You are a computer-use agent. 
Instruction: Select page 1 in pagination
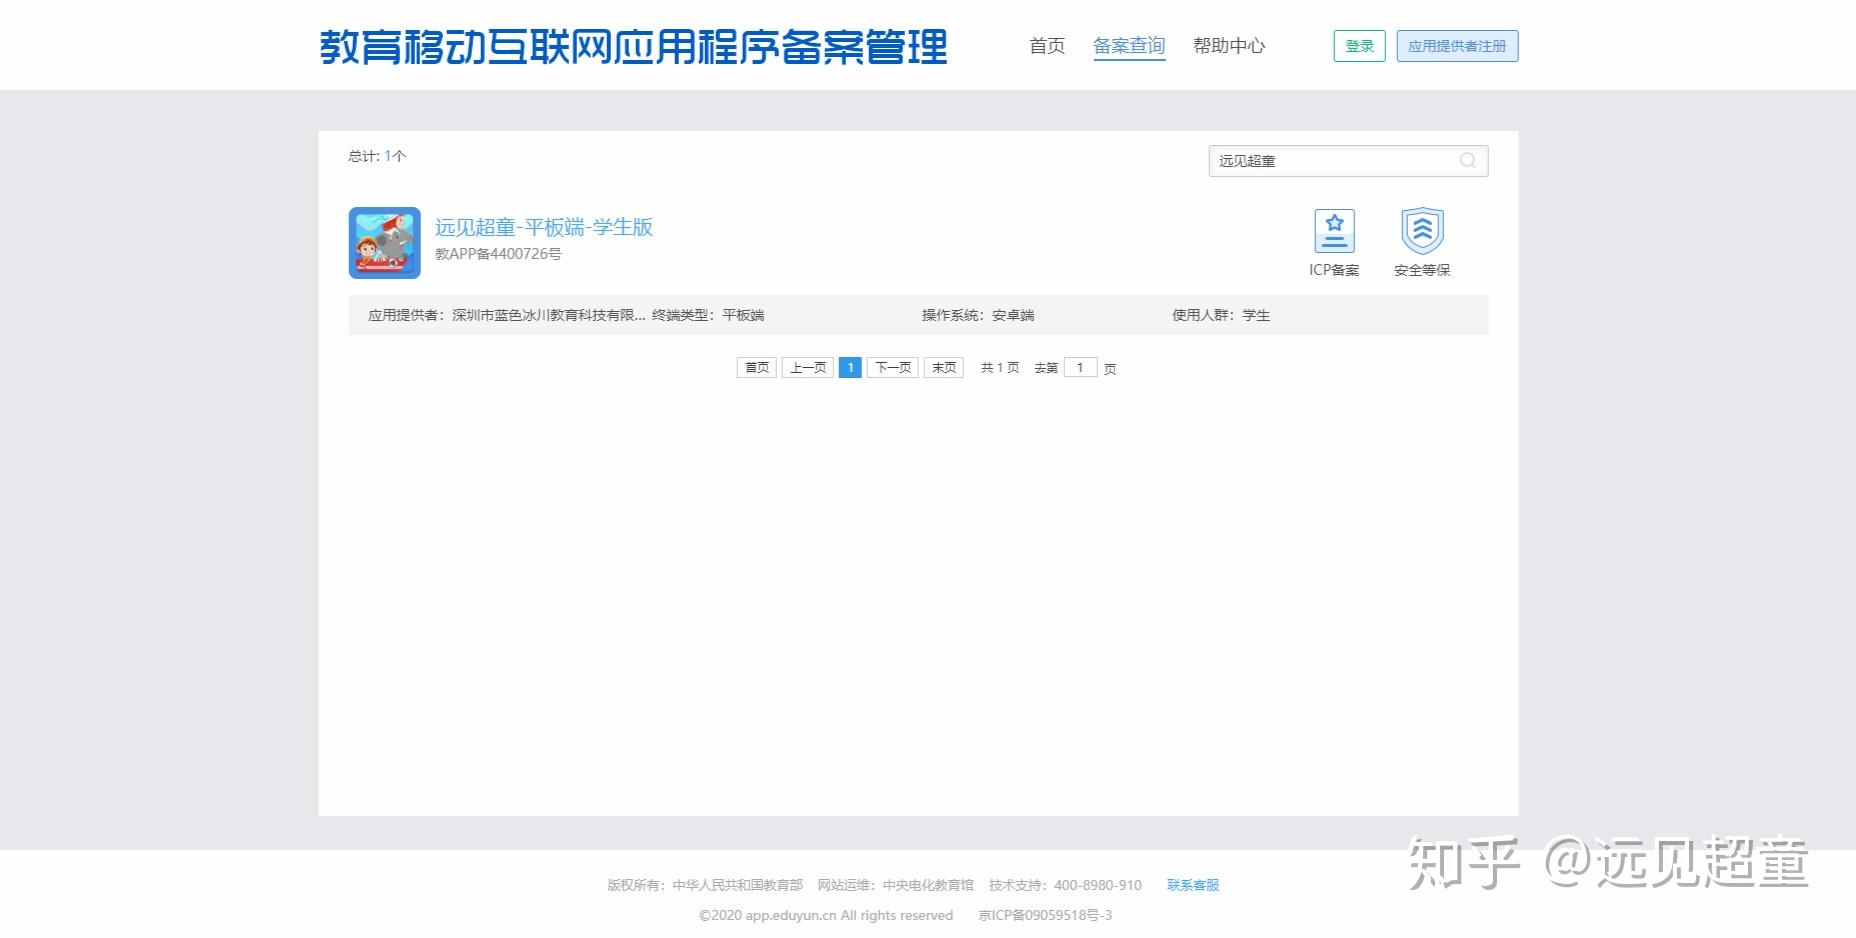coord(849,367)
